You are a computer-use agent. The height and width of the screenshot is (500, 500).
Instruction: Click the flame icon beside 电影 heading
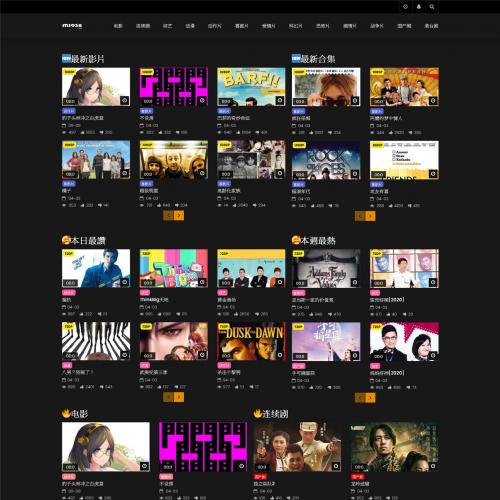click(66, 414)
